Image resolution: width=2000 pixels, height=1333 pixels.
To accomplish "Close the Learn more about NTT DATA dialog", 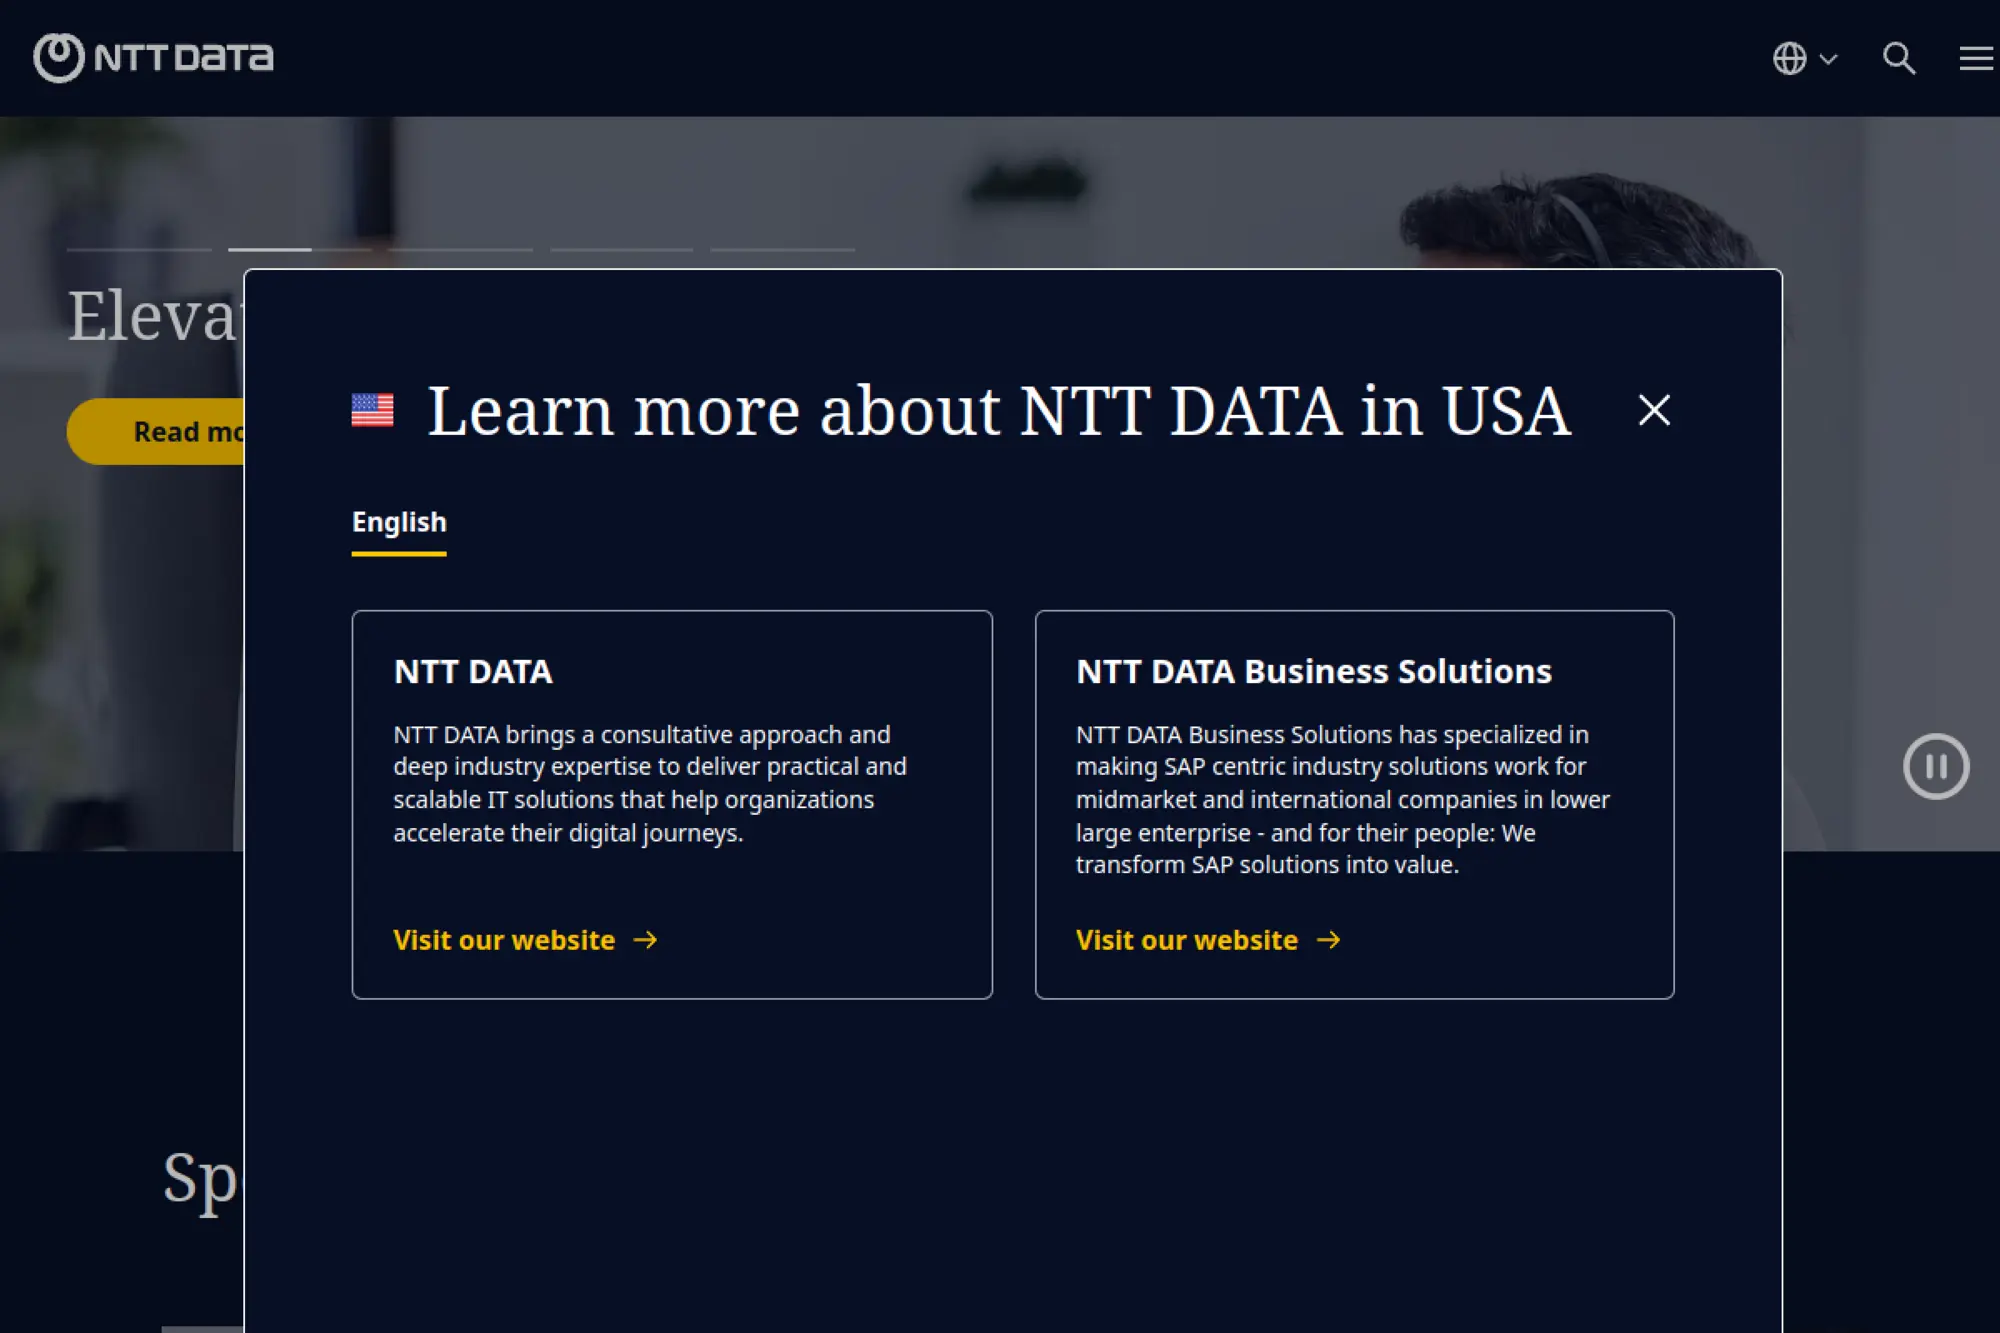I will point(1654,410).
